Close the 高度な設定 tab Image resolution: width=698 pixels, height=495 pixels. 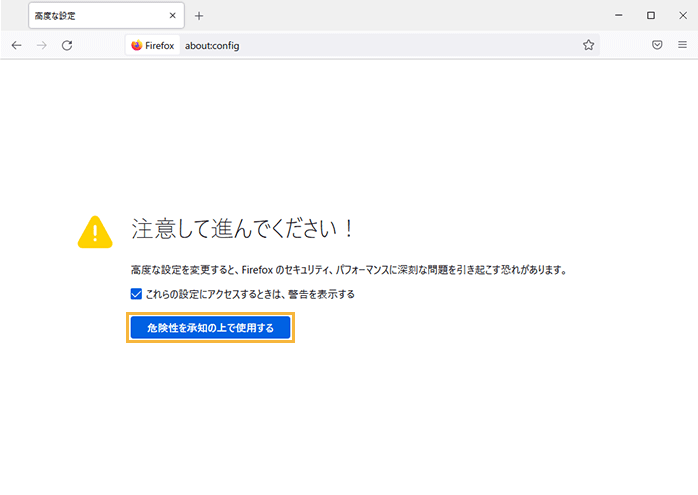click(173, 16)
